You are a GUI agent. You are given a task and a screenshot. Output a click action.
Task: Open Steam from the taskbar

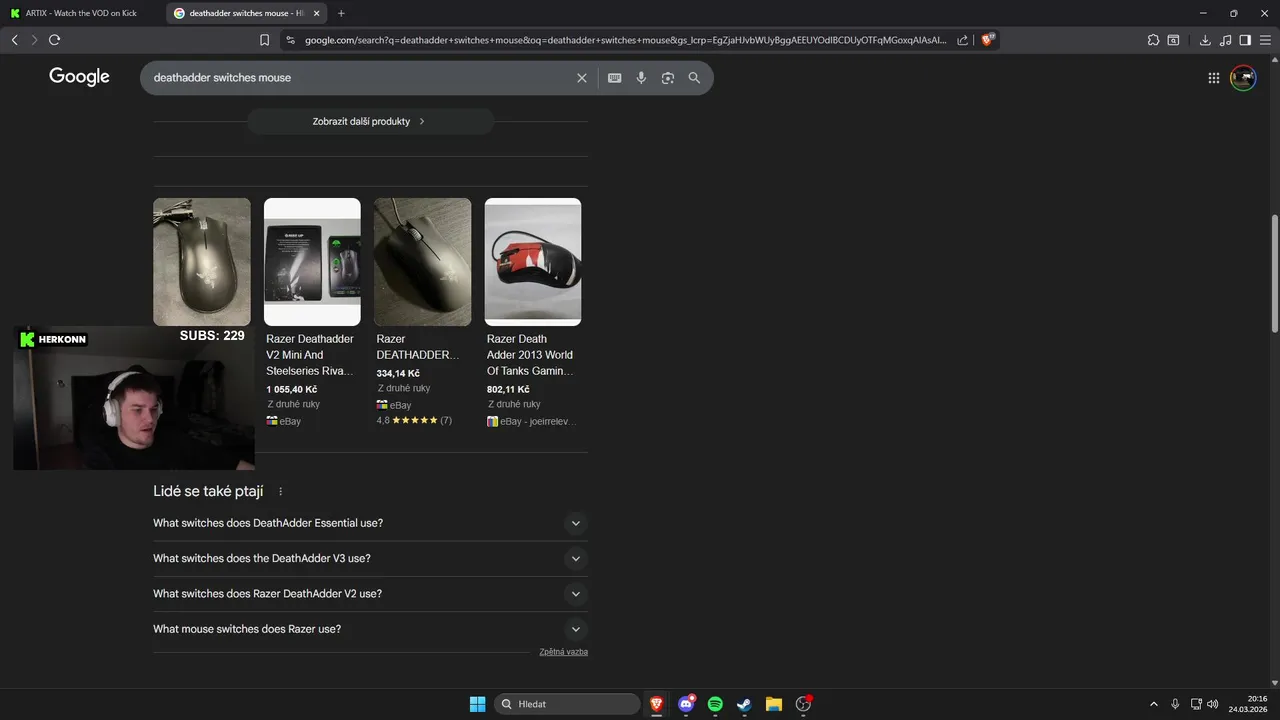pos(744,704)
